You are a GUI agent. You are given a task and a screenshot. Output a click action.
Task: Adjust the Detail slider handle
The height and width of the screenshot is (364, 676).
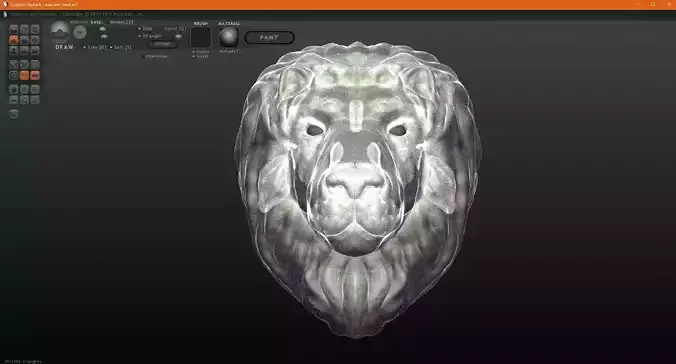[178, 37]
